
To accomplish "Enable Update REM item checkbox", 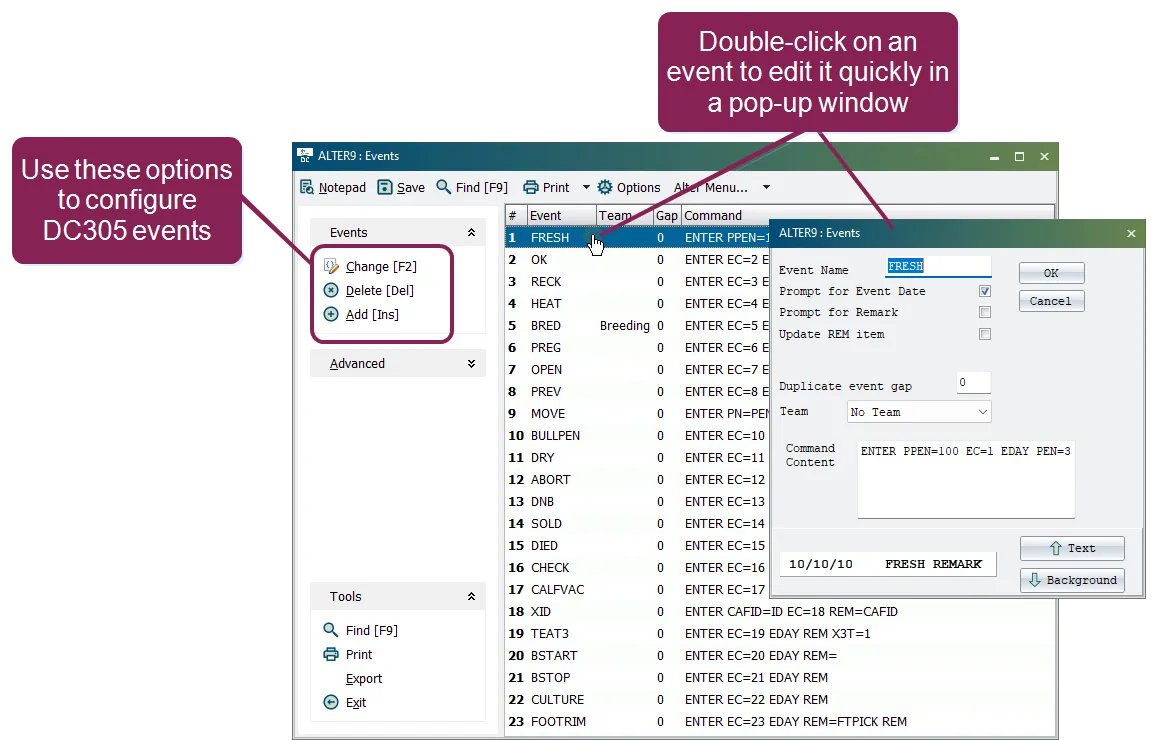I will click(984, 334).
